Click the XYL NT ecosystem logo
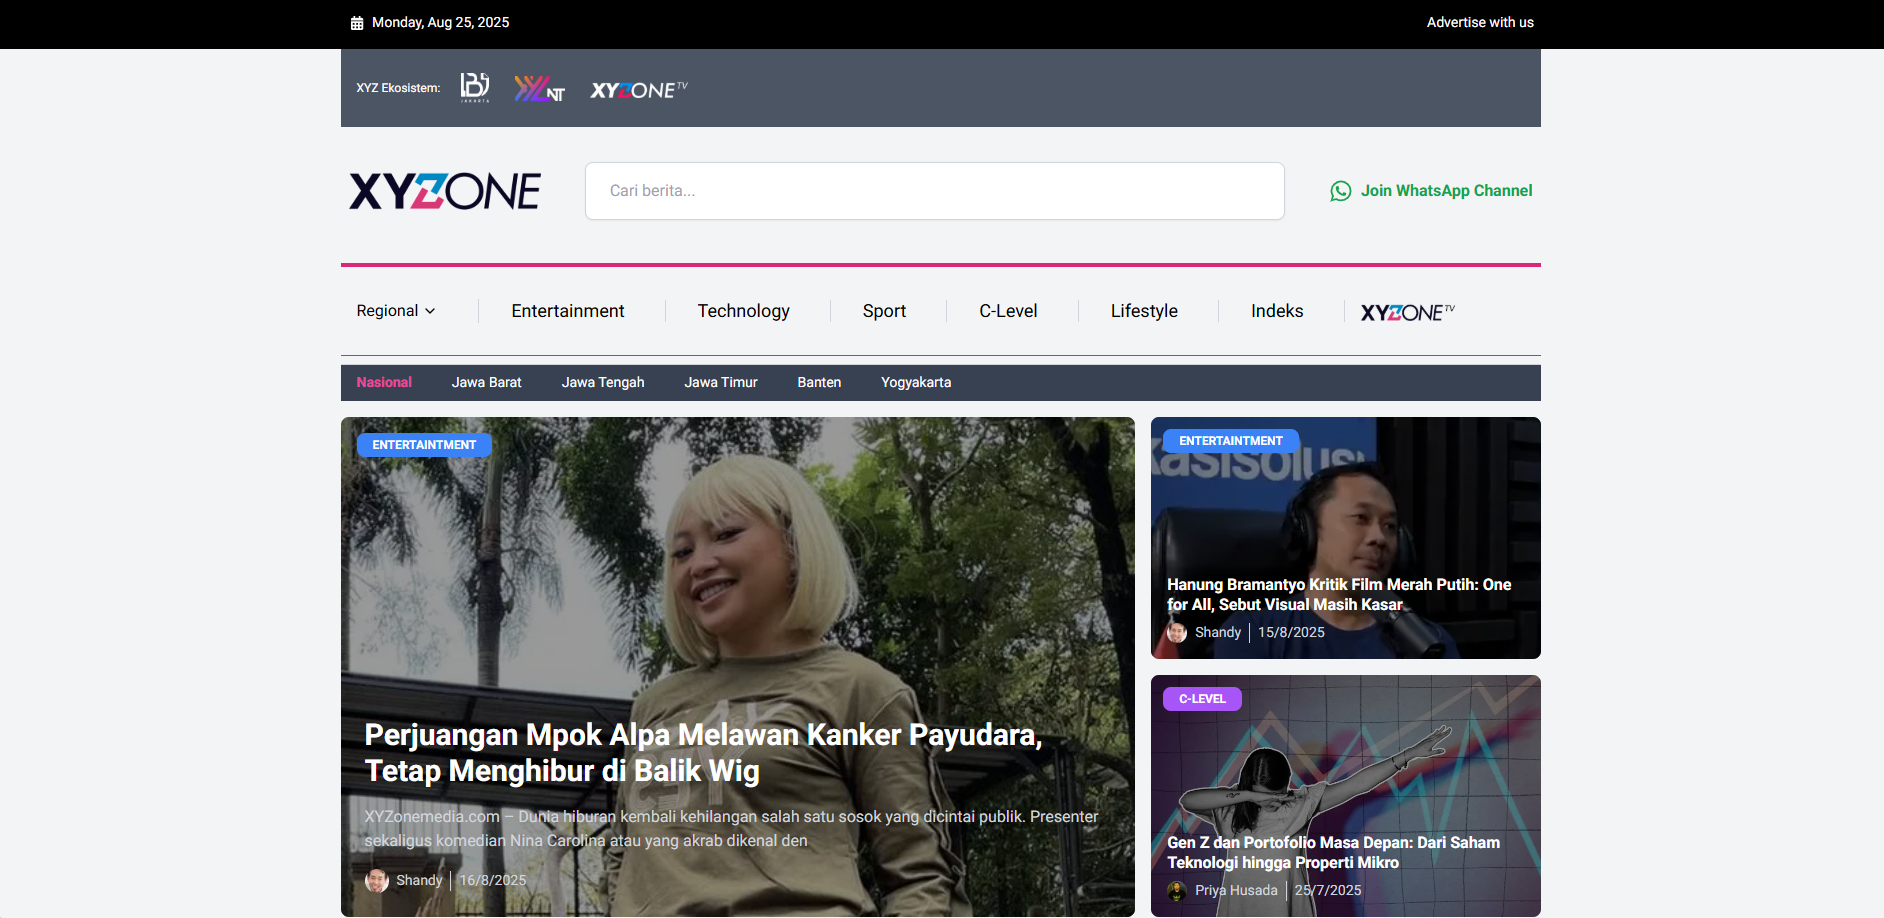1884x918 pixels. [x=539, y=88]
